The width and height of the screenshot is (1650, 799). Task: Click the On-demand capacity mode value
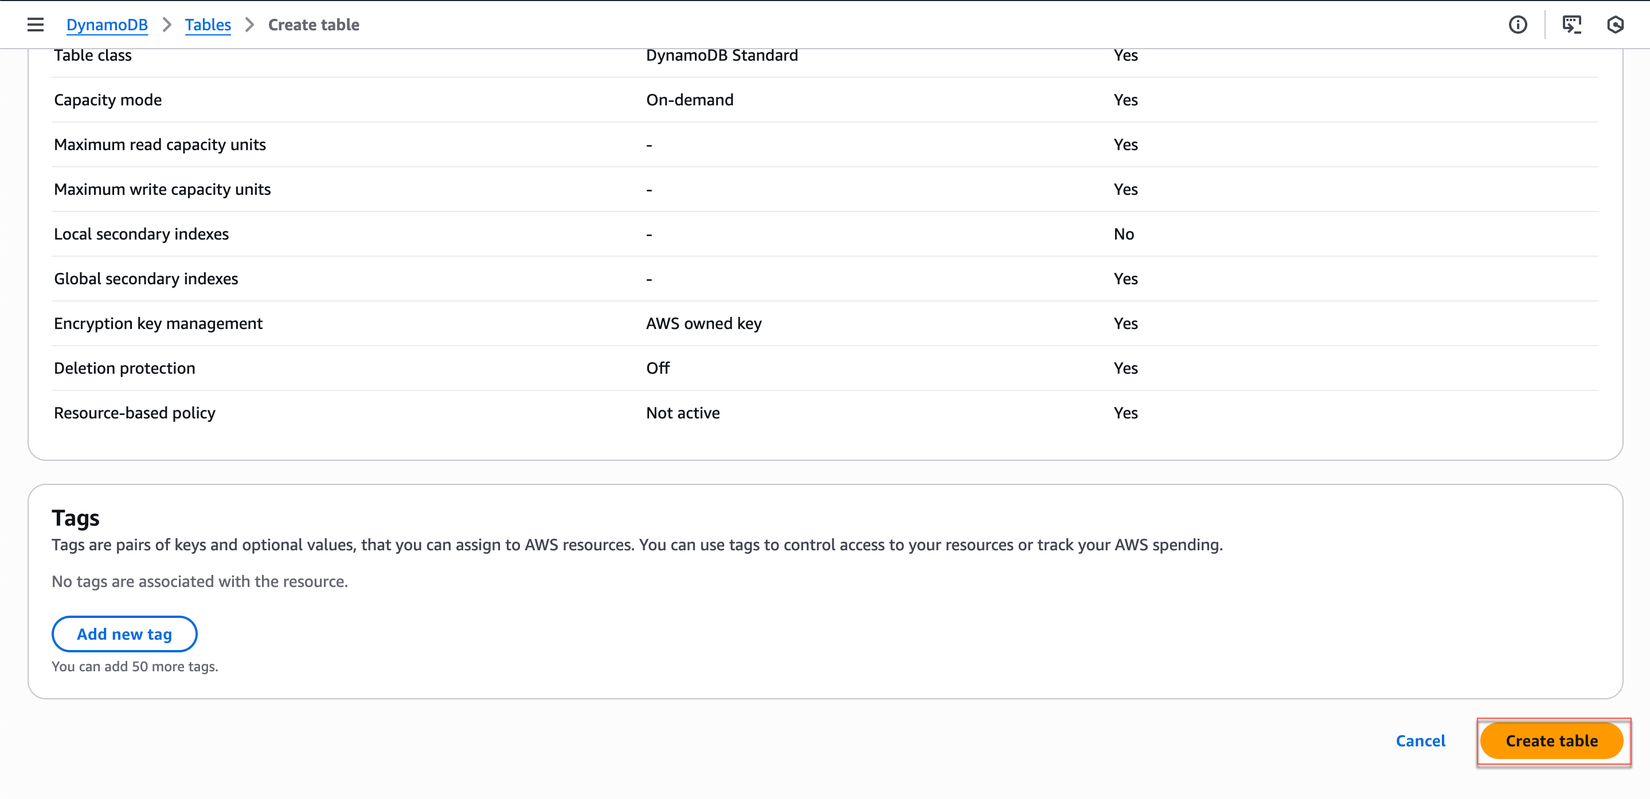point(690,100)
